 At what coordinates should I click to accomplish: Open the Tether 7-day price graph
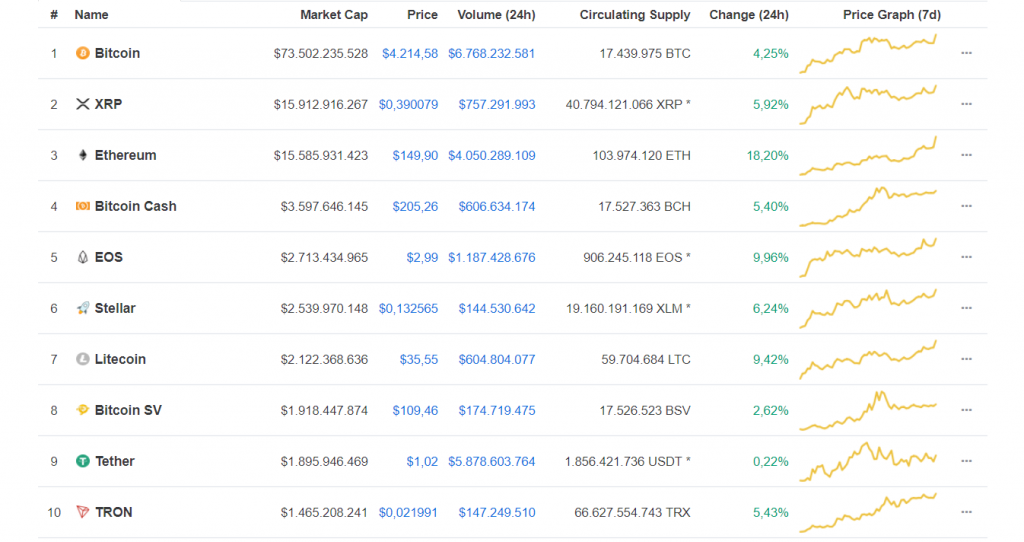869,462
